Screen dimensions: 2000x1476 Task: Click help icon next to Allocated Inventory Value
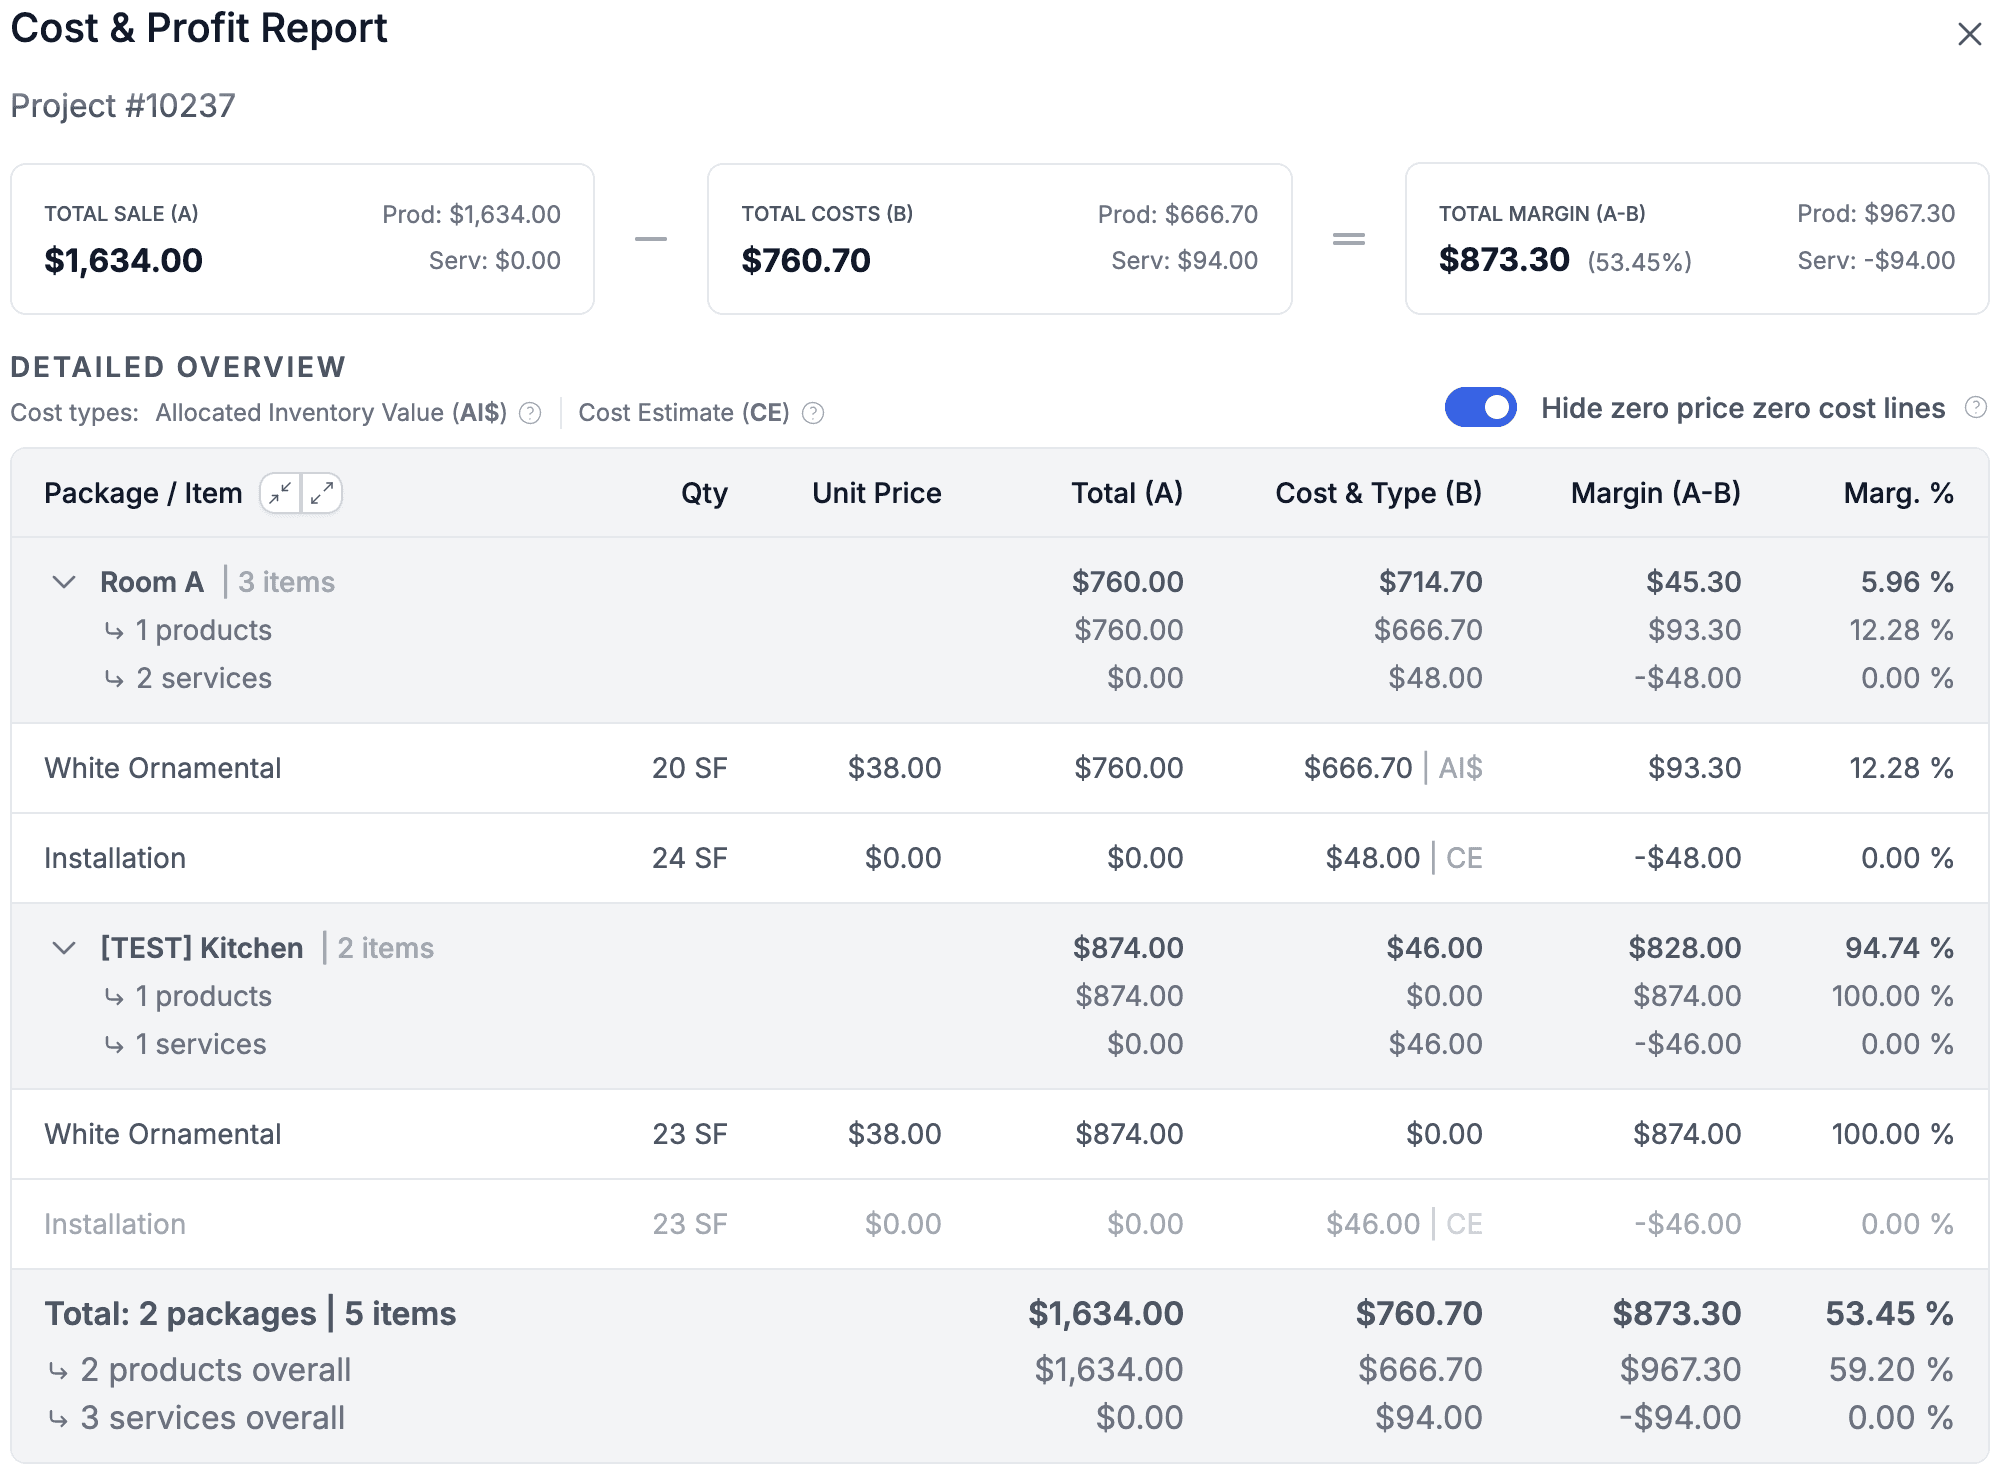pyautogui.click(x=531, y=413)
